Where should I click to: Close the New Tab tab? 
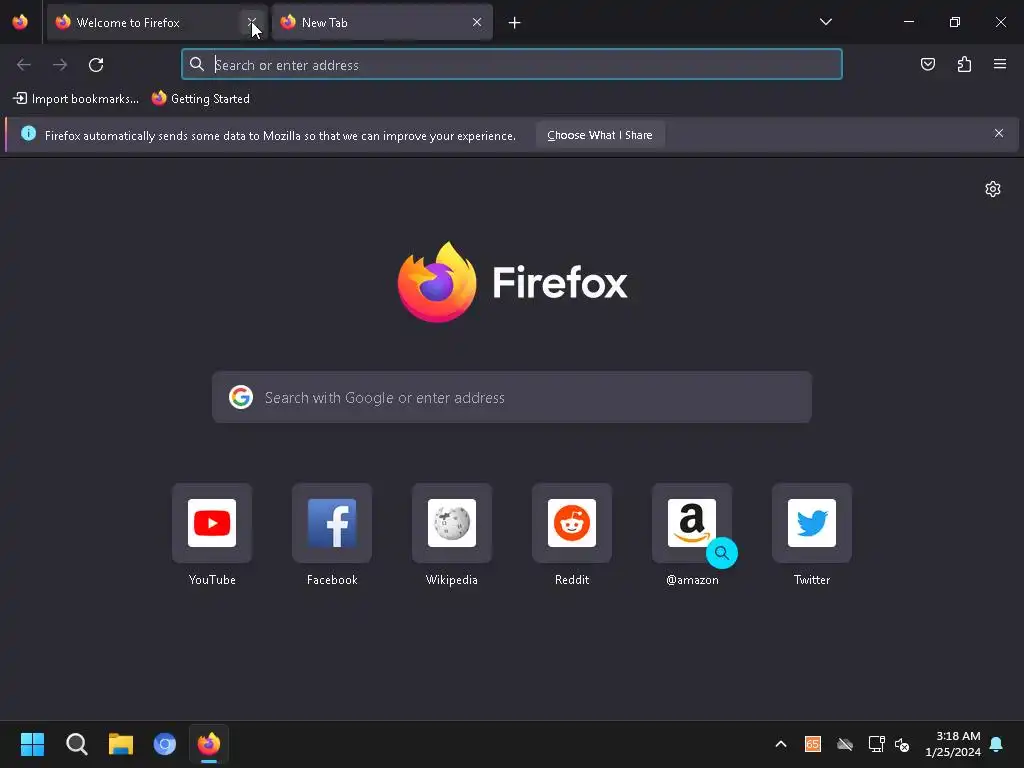click(477, 22)
